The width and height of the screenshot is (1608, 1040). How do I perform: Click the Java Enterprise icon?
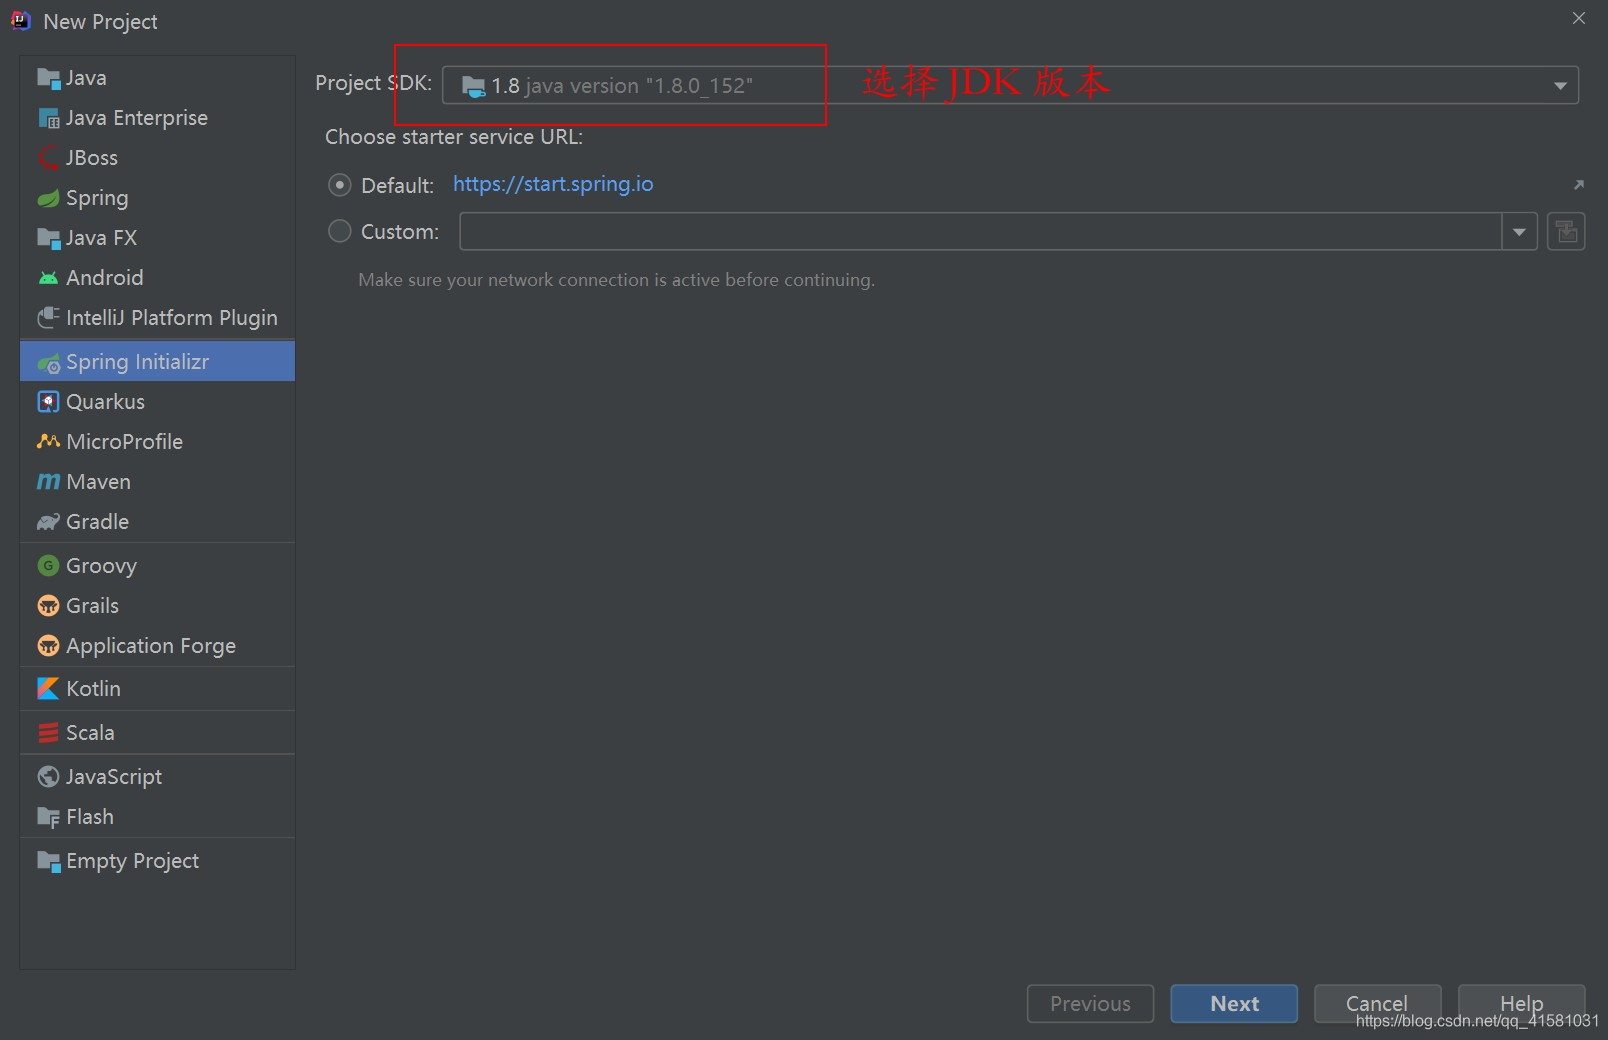point(48,118)
